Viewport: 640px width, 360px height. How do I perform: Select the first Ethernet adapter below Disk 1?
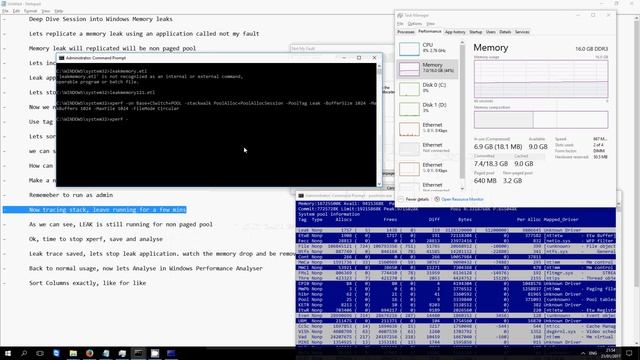pyautogui.click(x=427, y=129)
